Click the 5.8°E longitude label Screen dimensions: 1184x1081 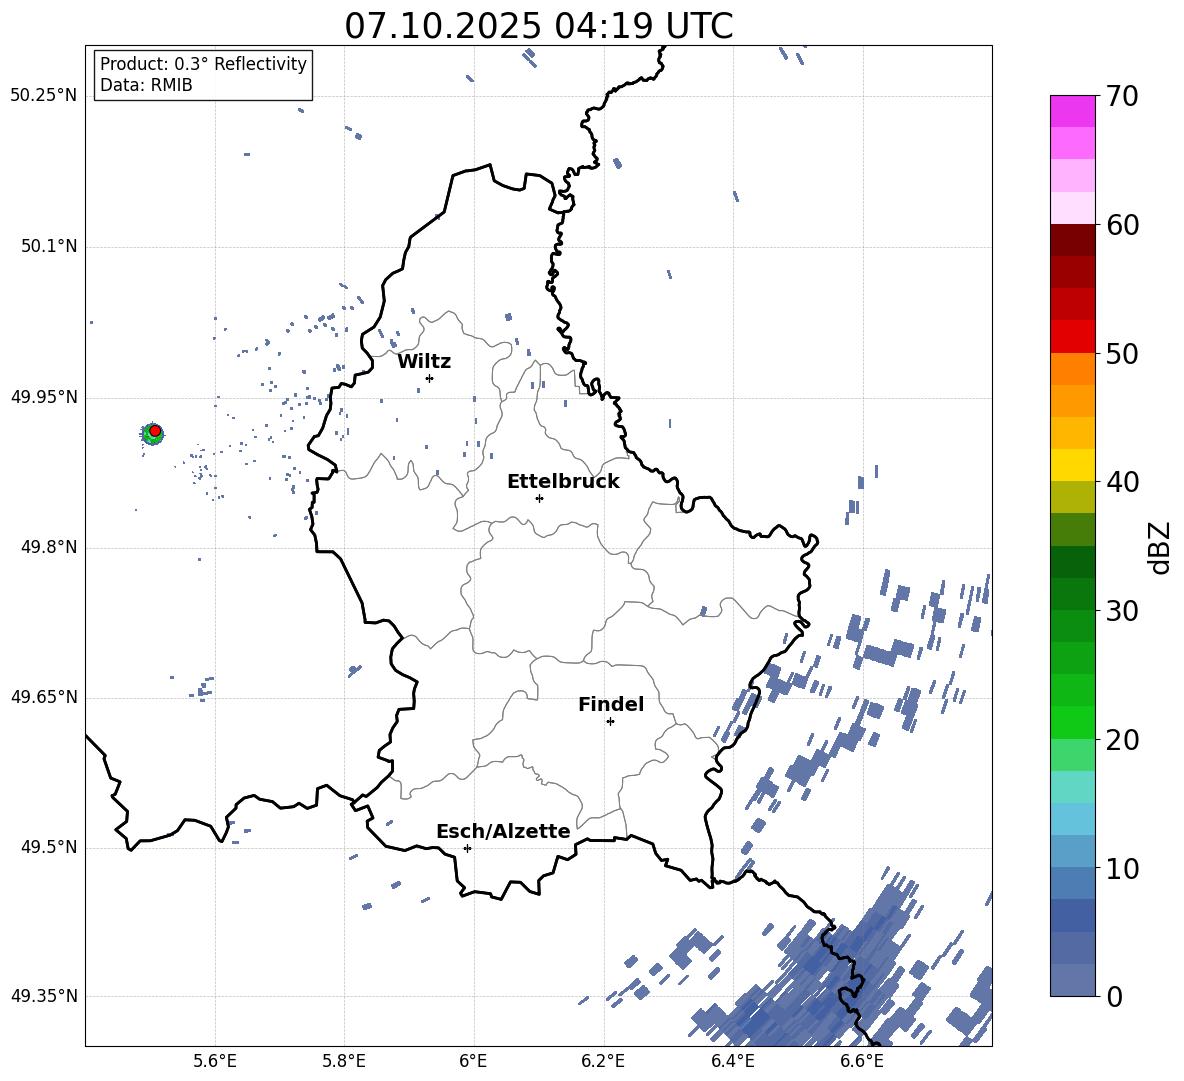[x=344, y=1061]
